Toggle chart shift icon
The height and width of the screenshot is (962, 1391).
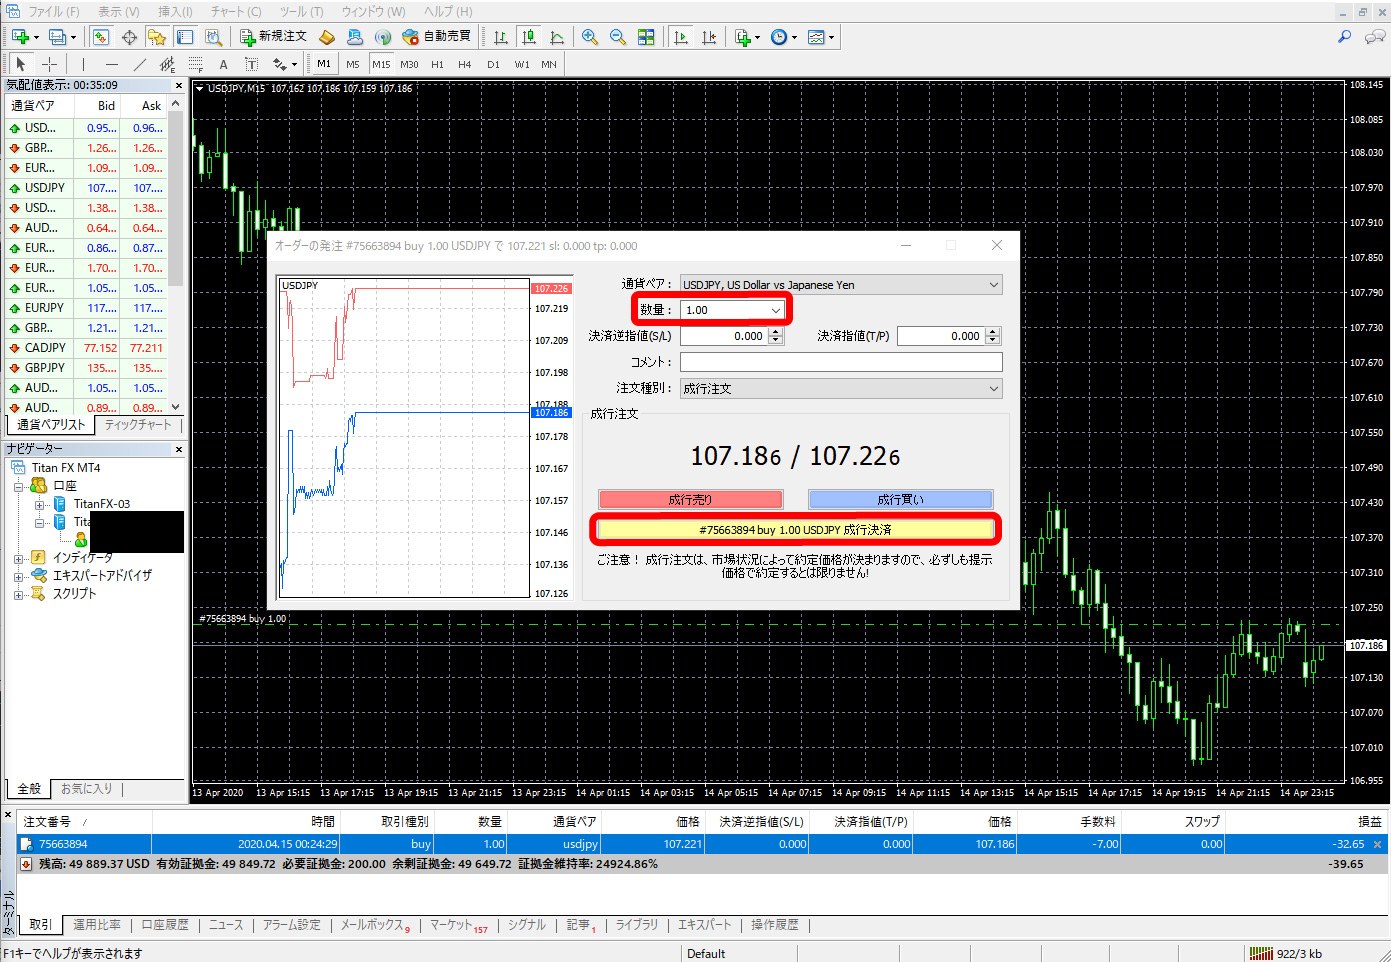pos(709,37)
